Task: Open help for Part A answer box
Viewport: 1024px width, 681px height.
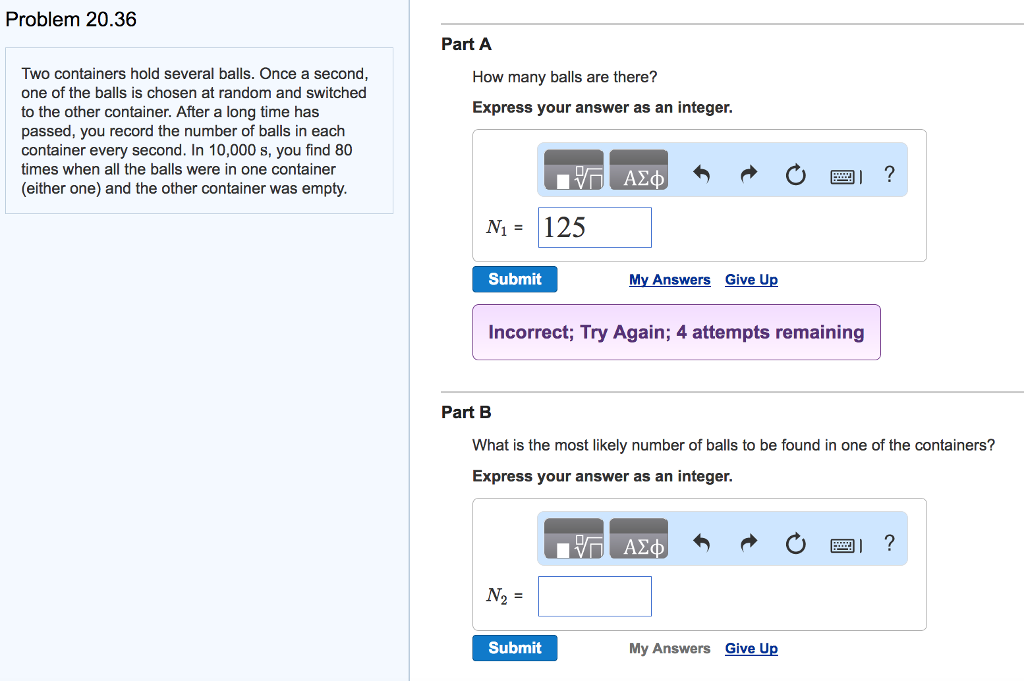Action: tap(889, 175)
